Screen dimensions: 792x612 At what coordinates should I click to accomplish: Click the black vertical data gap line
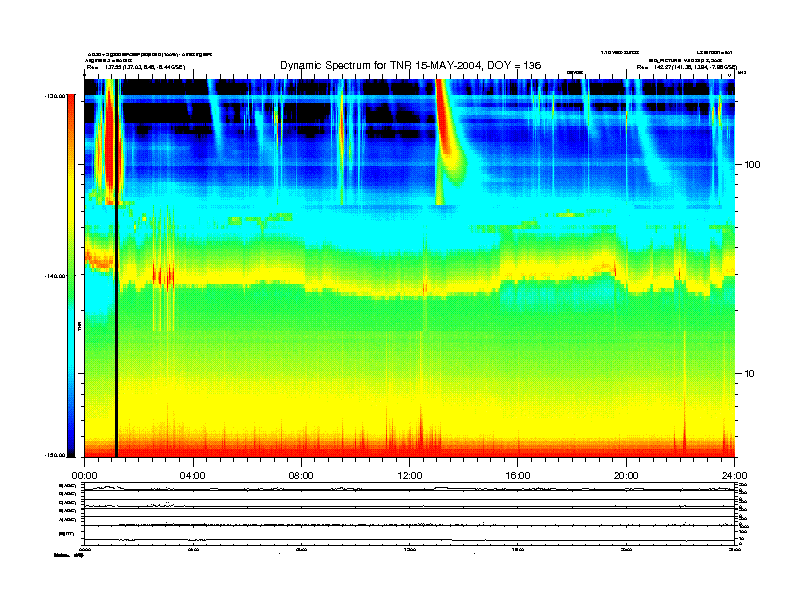pos(116,268)
